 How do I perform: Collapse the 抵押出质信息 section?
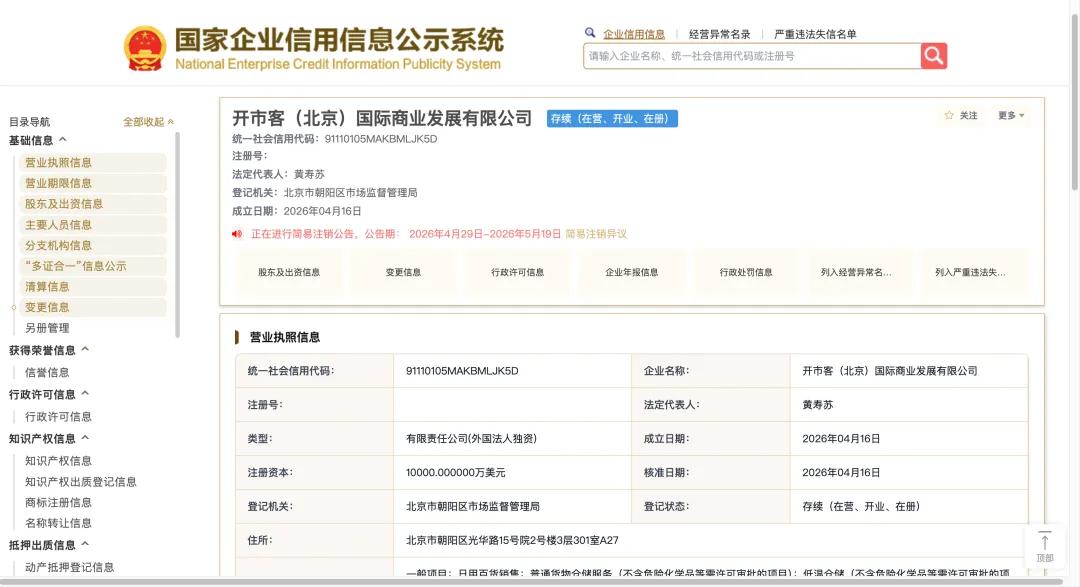click(x=85, y=544)
